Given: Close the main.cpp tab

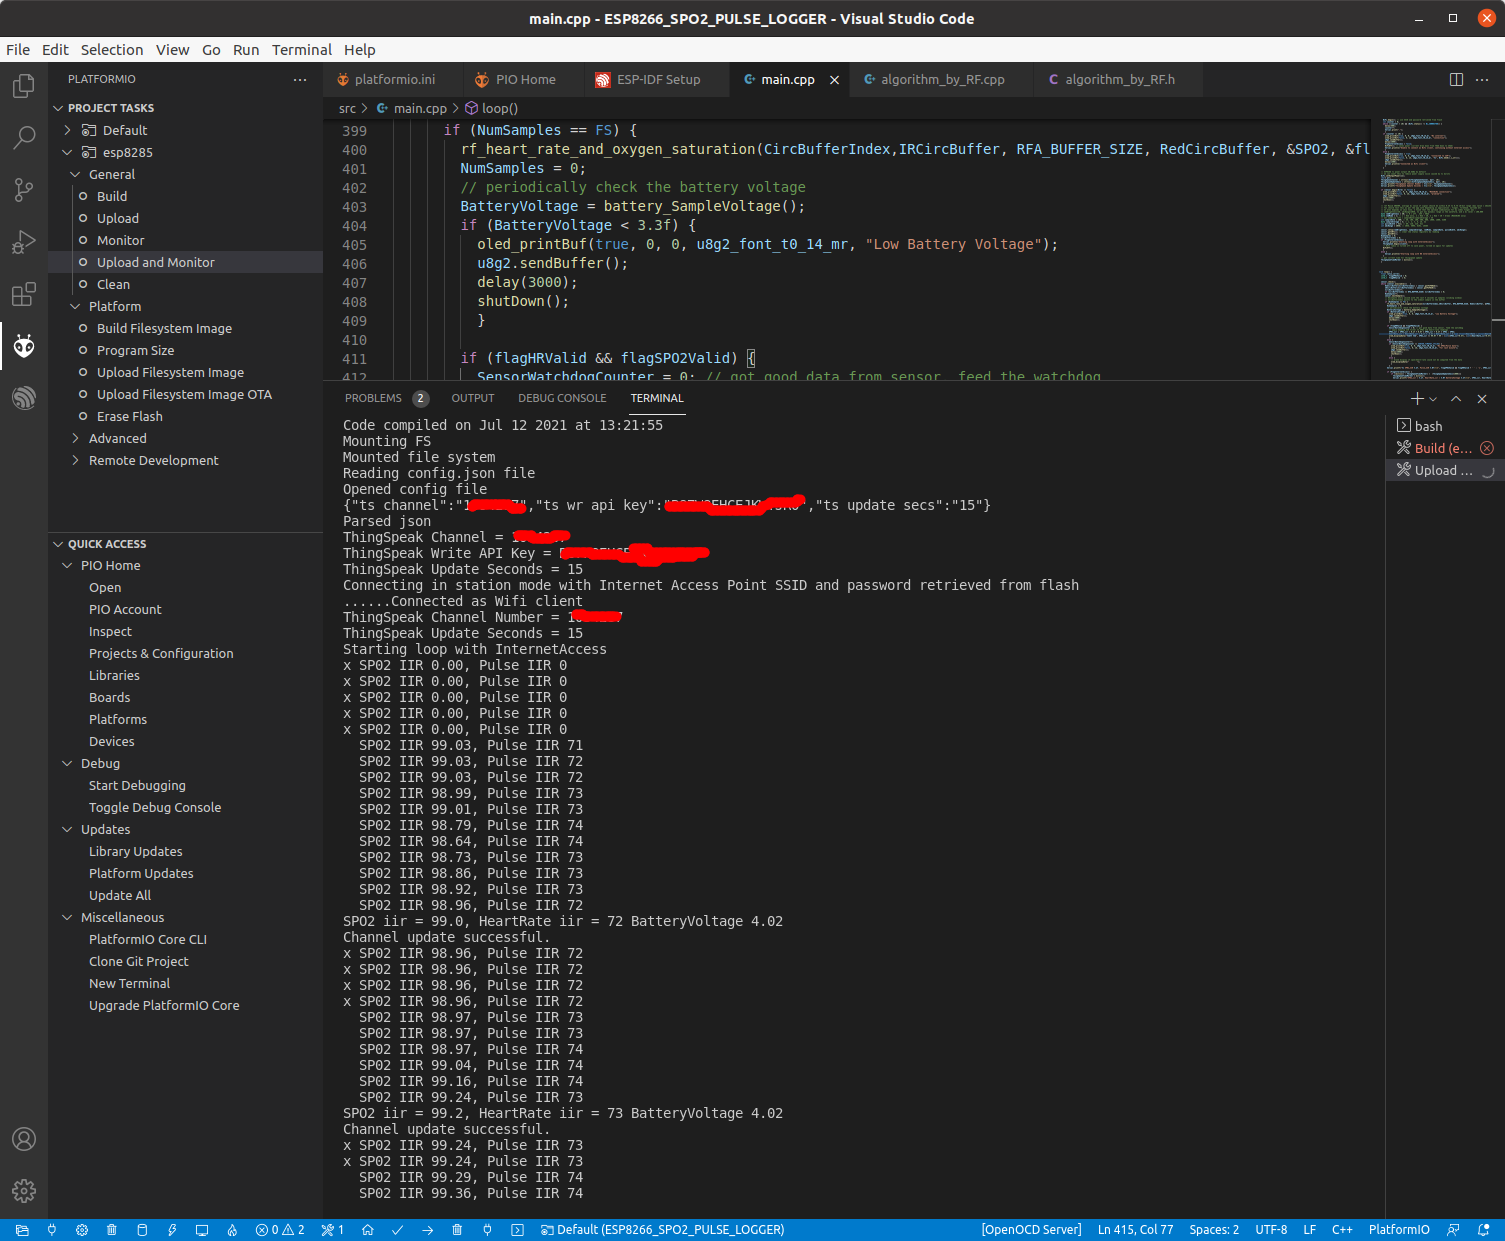Looking at the screenshot, I should coord(834,80).
